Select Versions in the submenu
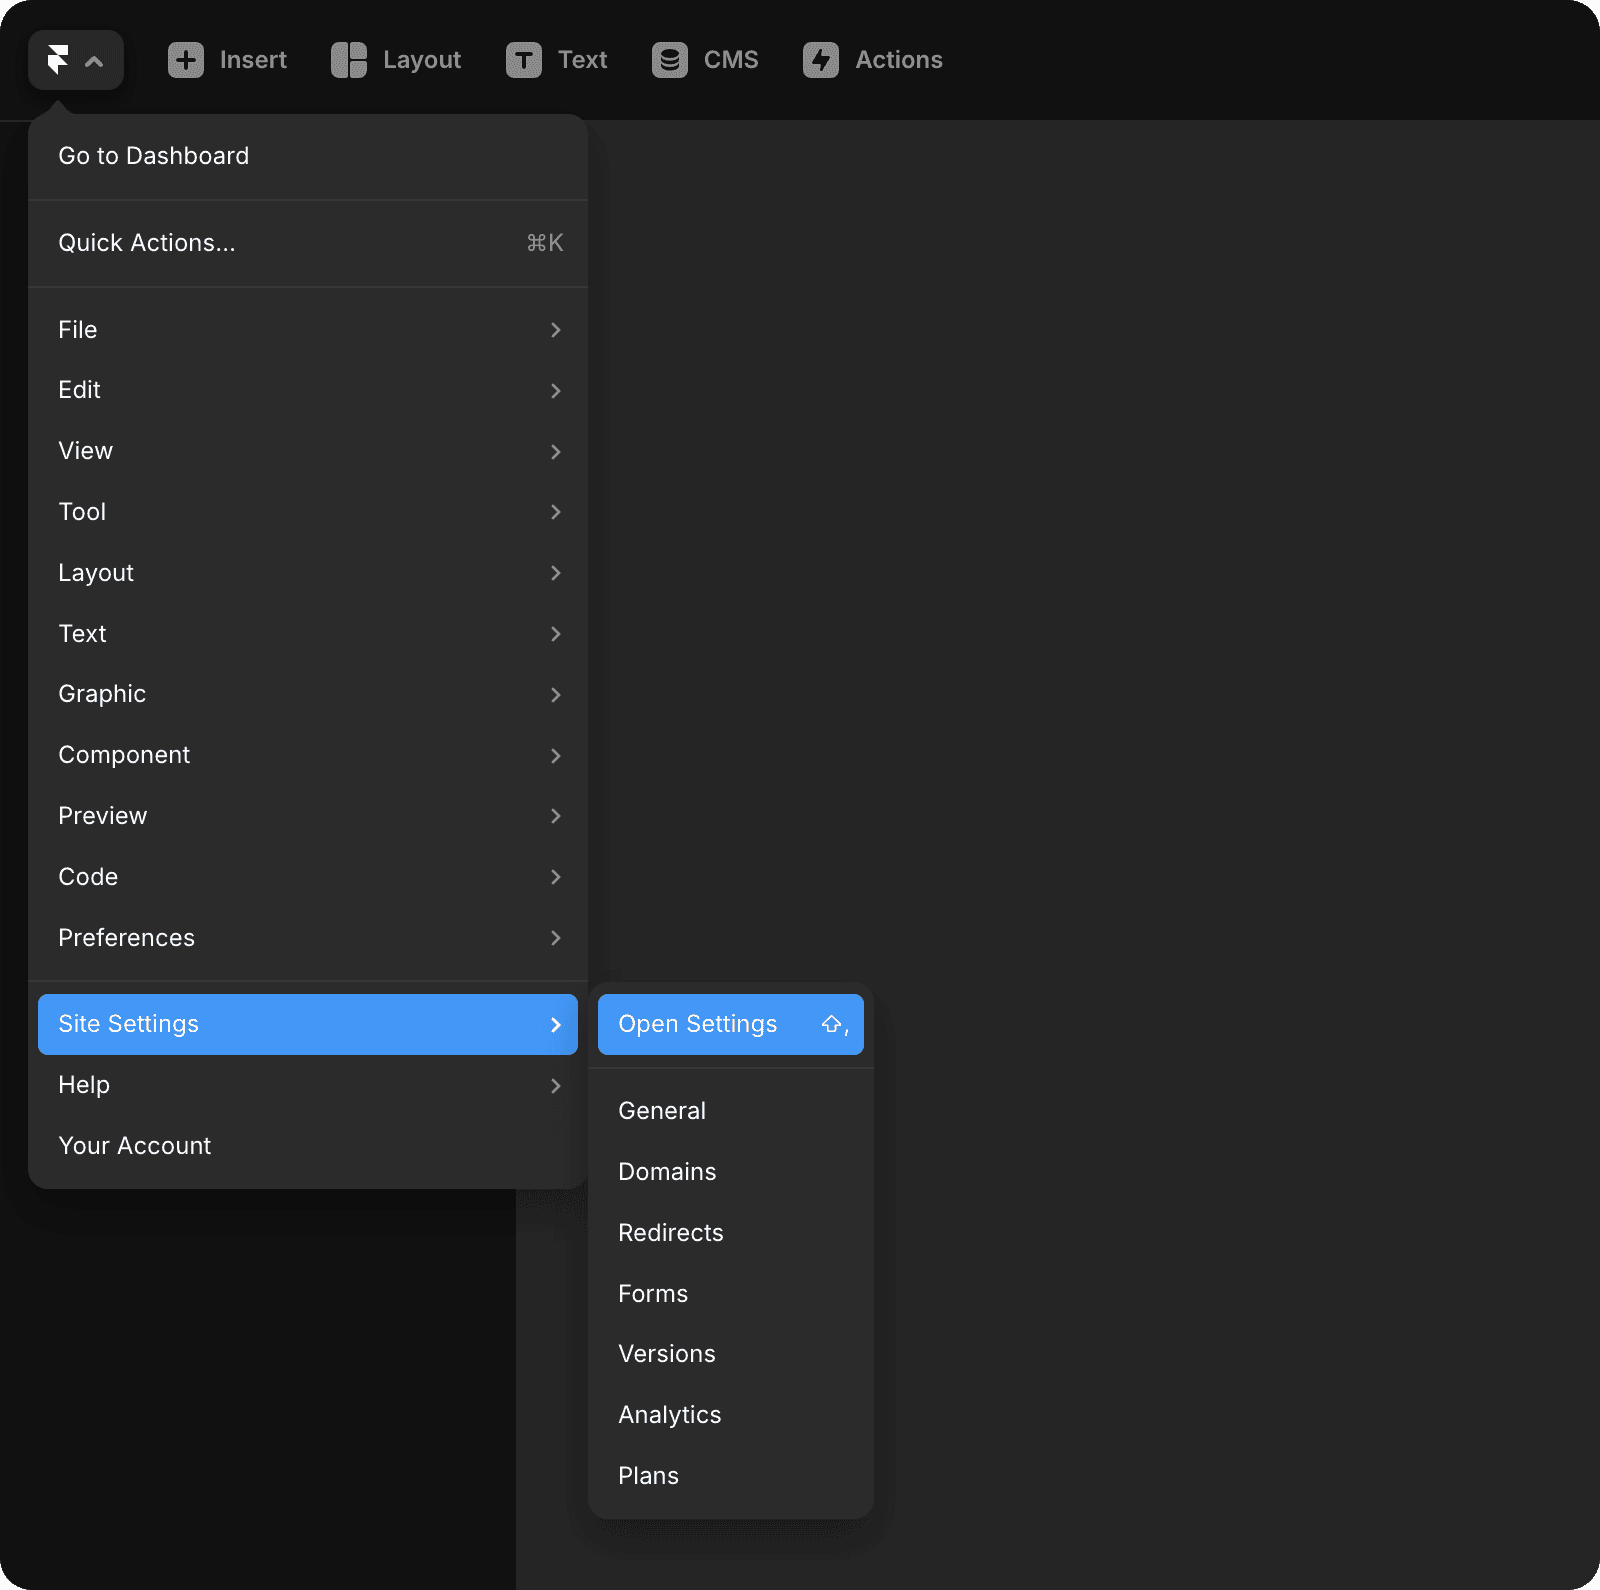1600x1590 pixels. point(667,1354)
